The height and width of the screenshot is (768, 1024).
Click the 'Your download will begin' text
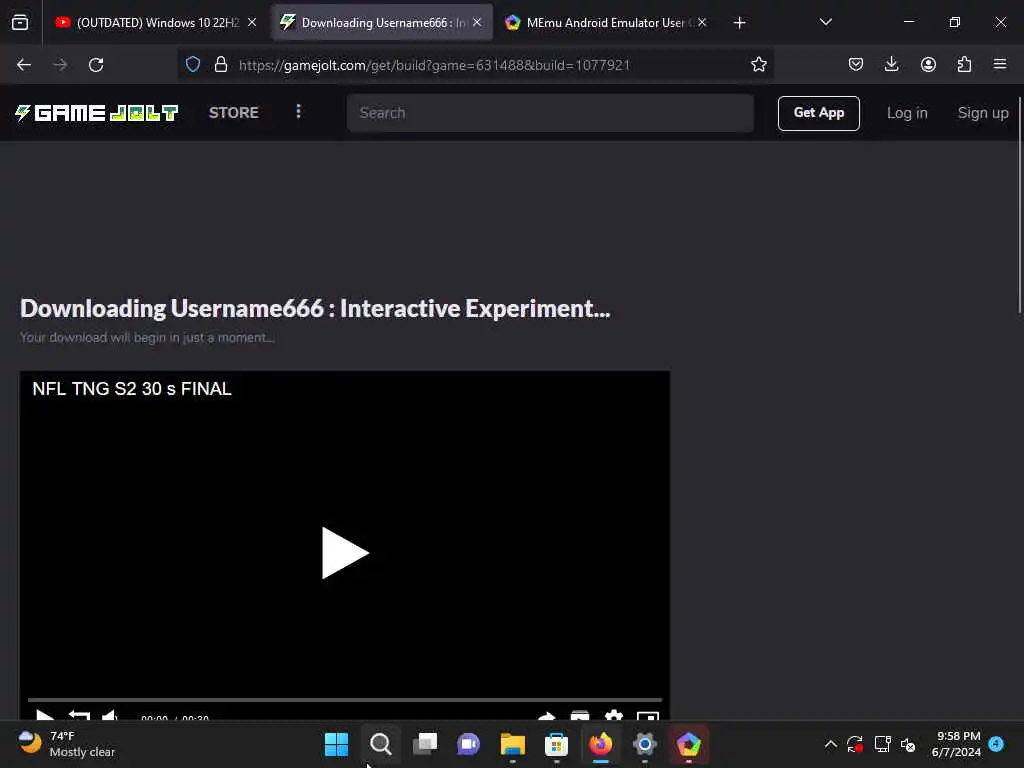[x=147, y=338]
